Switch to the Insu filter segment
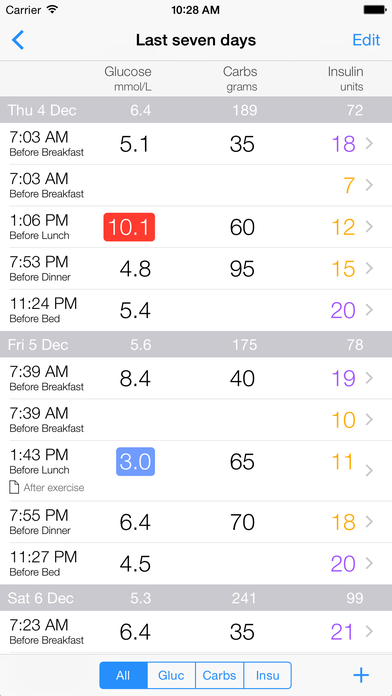392x696 pixels. click(x=268, y=675)
